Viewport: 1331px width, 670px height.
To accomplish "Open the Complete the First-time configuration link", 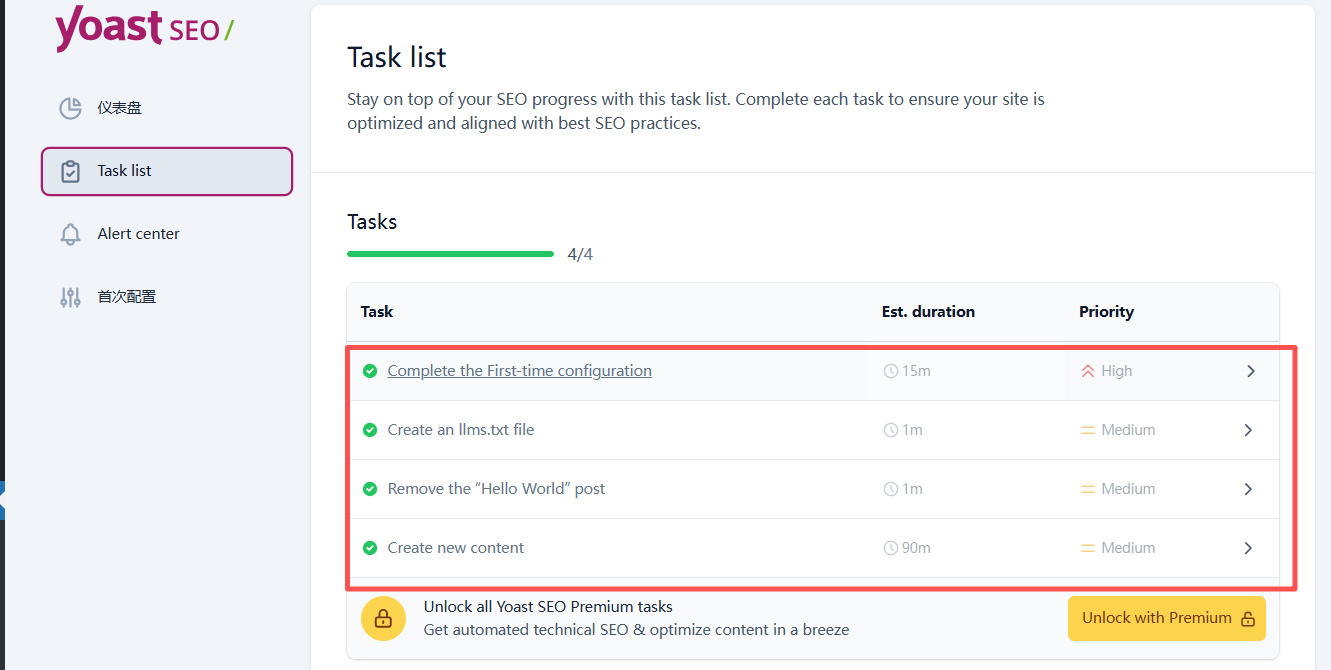I will 519,371.
